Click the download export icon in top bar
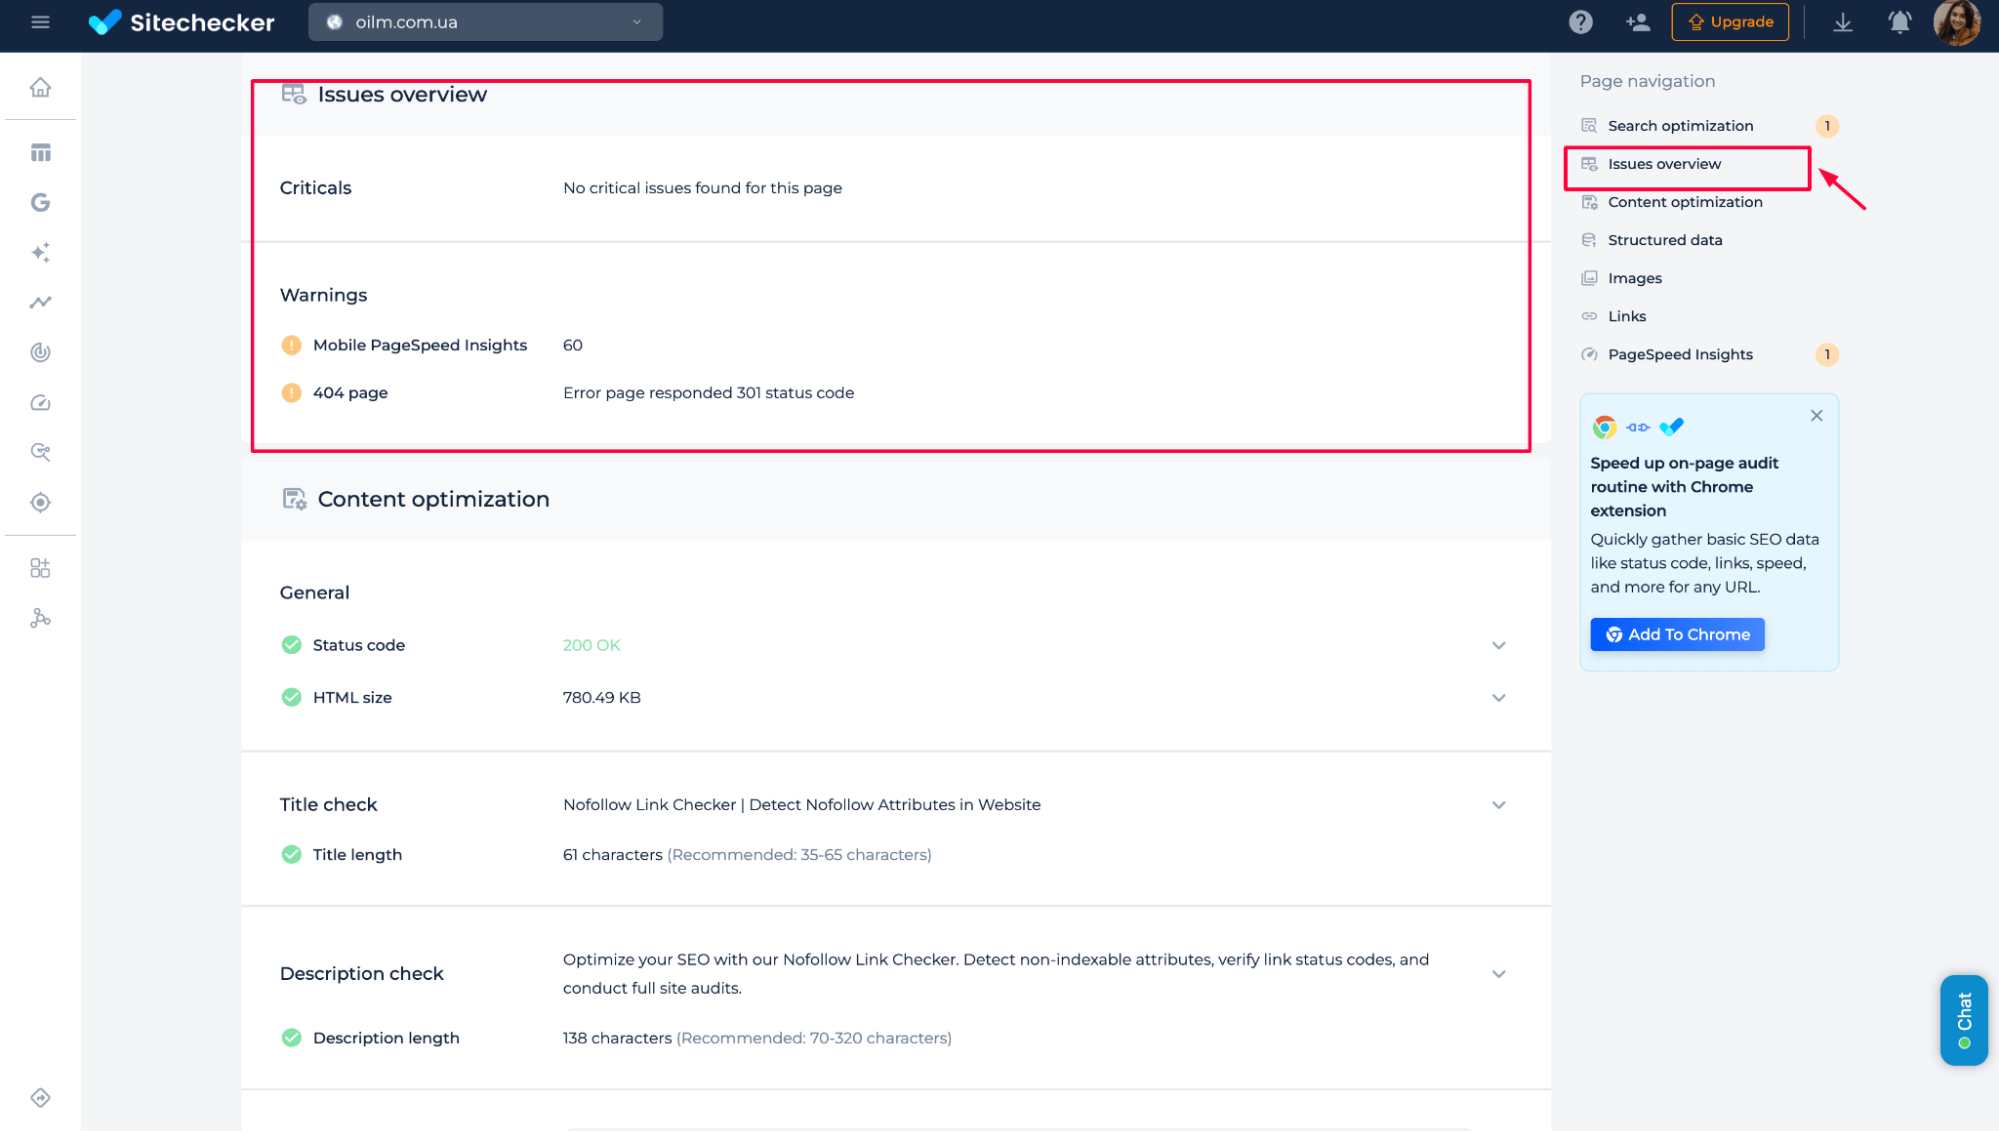 pos(1843,21)
